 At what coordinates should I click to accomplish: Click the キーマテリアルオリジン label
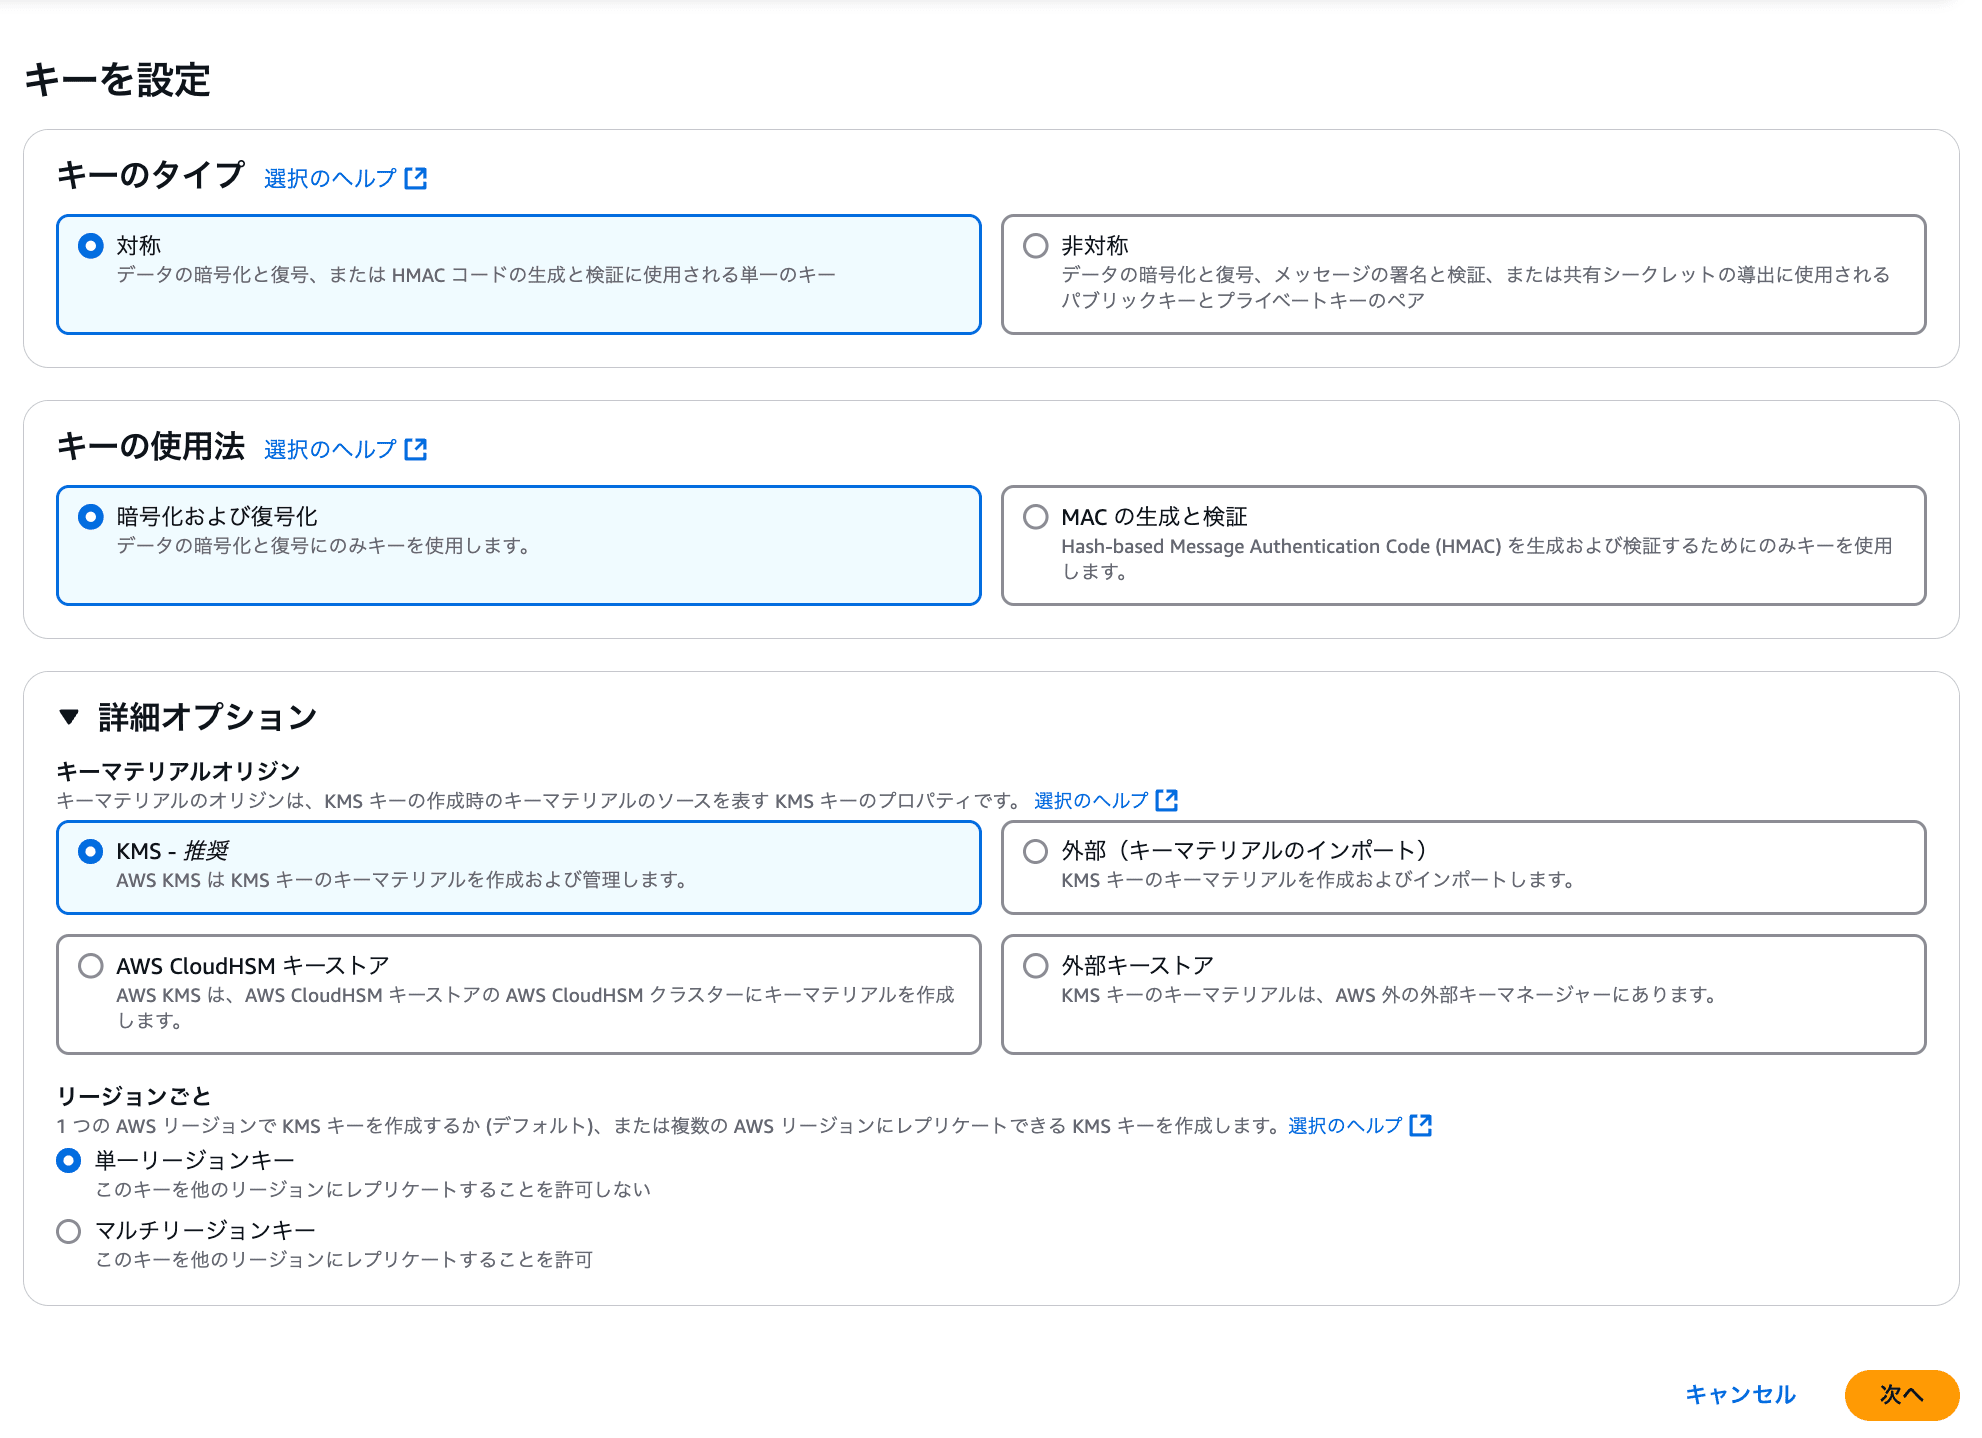178,771
